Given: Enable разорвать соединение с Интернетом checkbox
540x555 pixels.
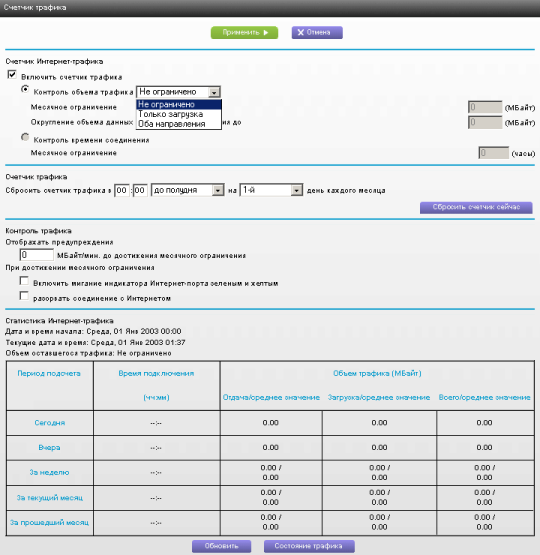Looking at the screenshot, I should point(24,296).
